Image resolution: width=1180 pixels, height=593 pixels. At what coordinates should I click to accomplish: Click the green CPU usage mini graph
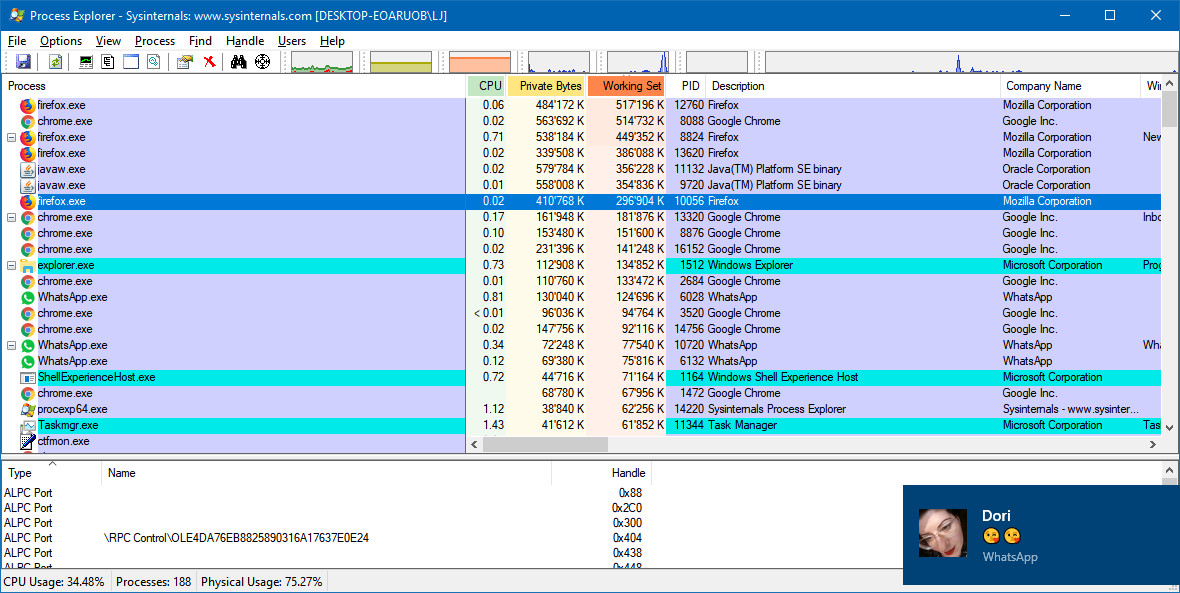tap(322, 62)
